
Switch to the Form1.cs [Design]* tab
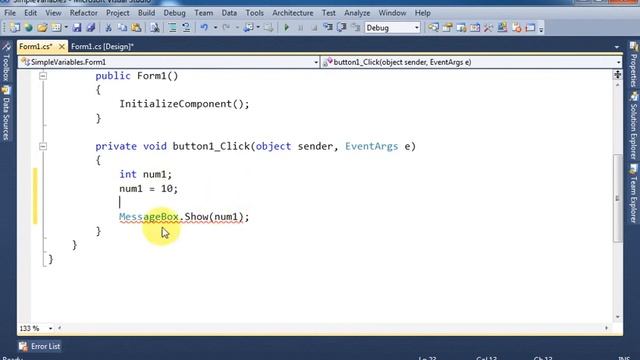click(102, 47)
